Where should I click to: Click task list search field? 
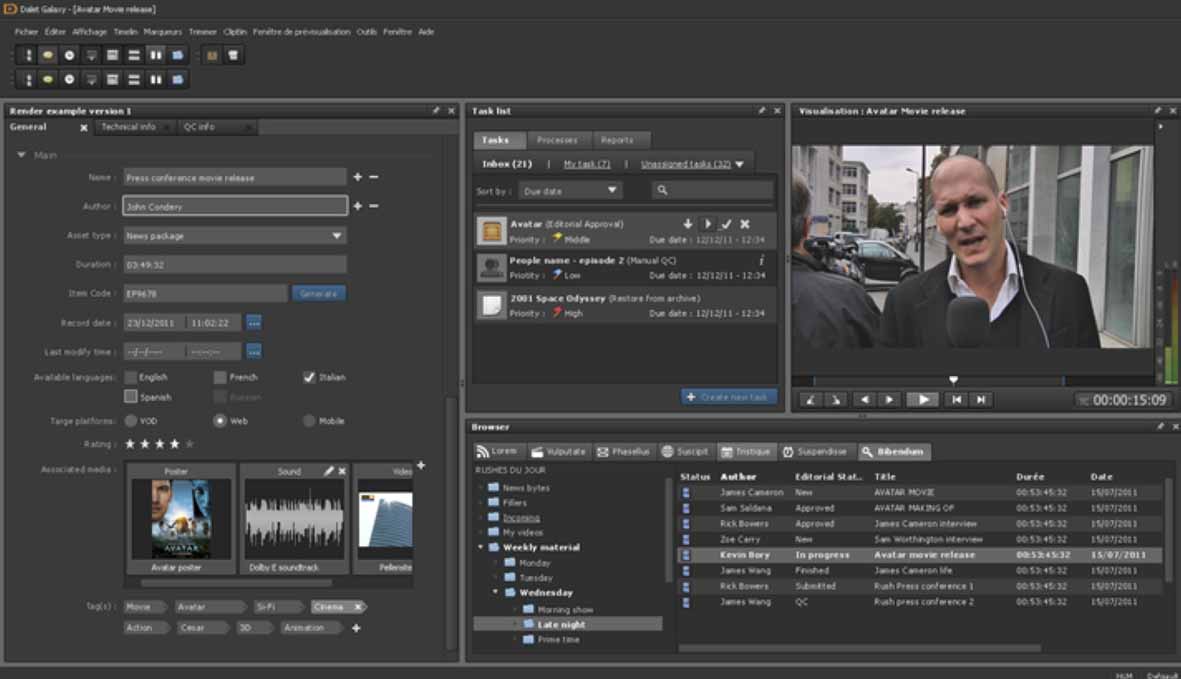(x=712, y=190)
